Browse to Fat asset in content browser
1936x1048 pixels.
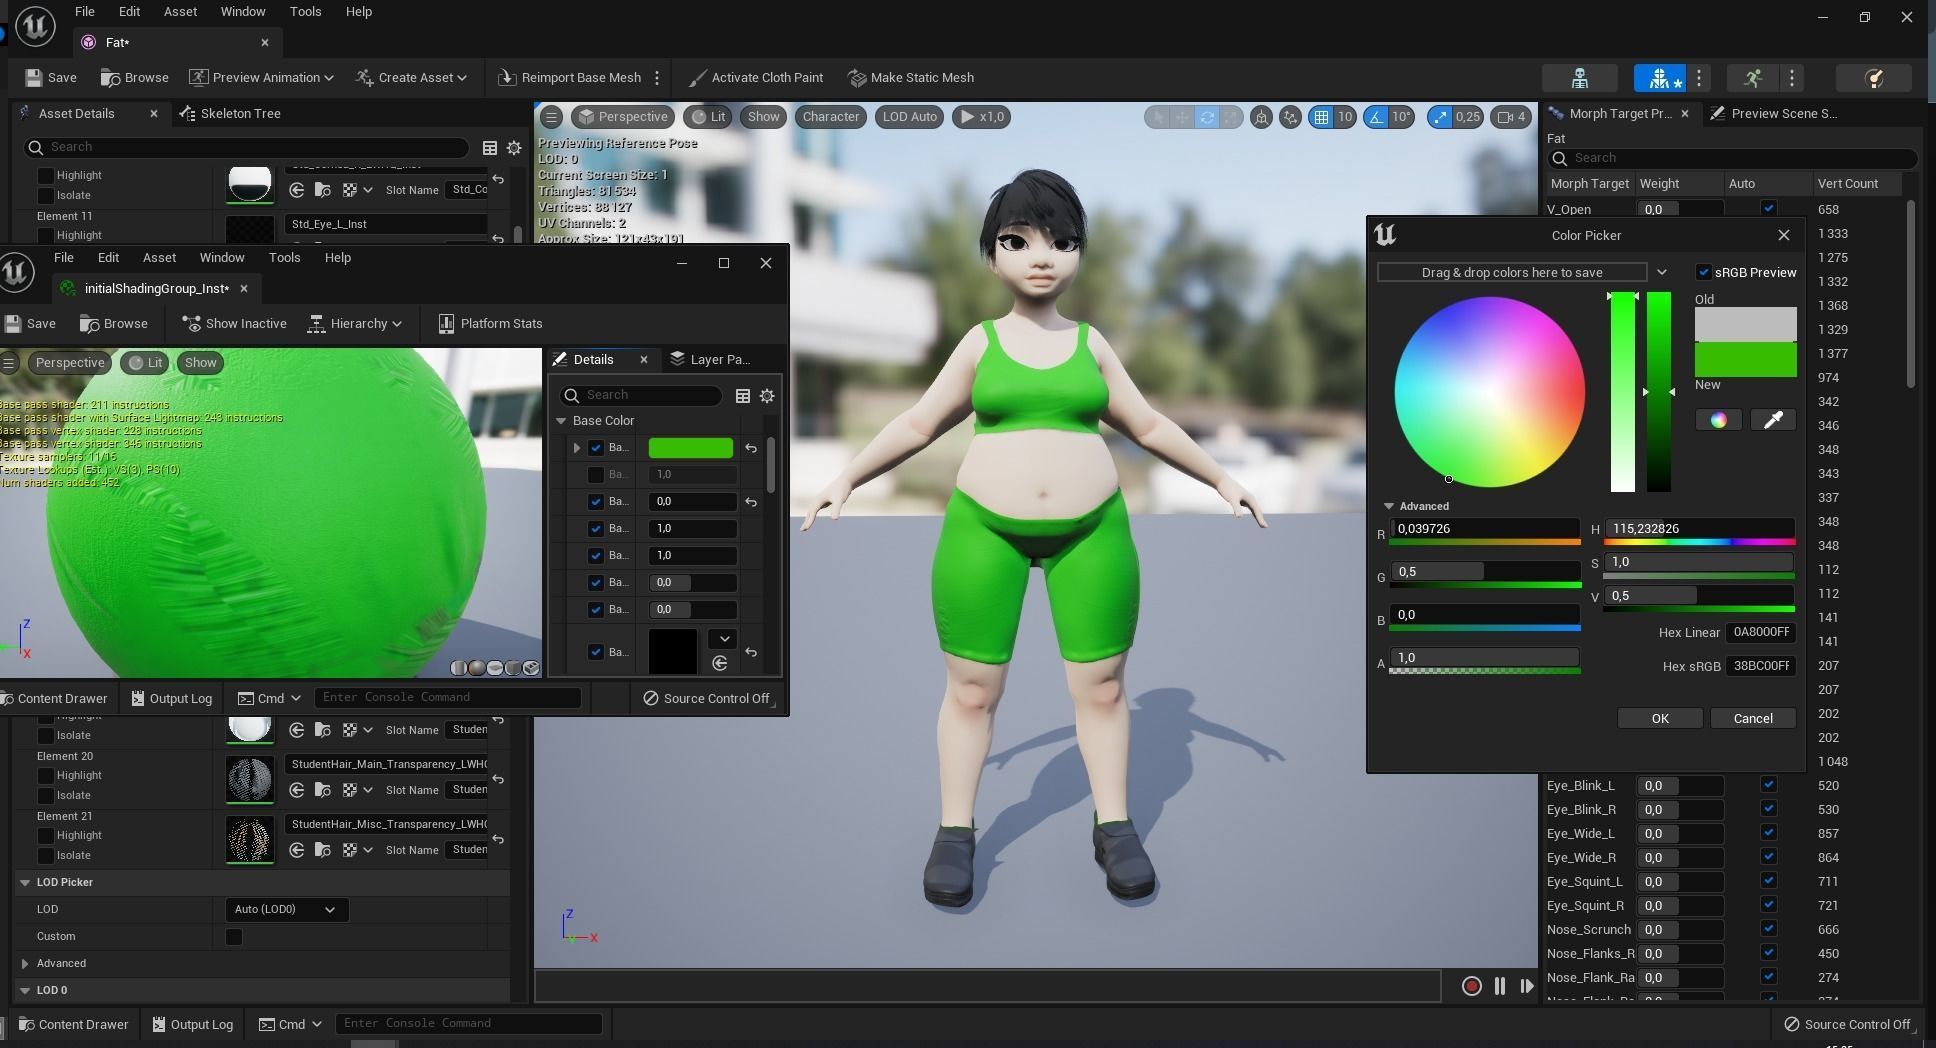click(134, 77)
